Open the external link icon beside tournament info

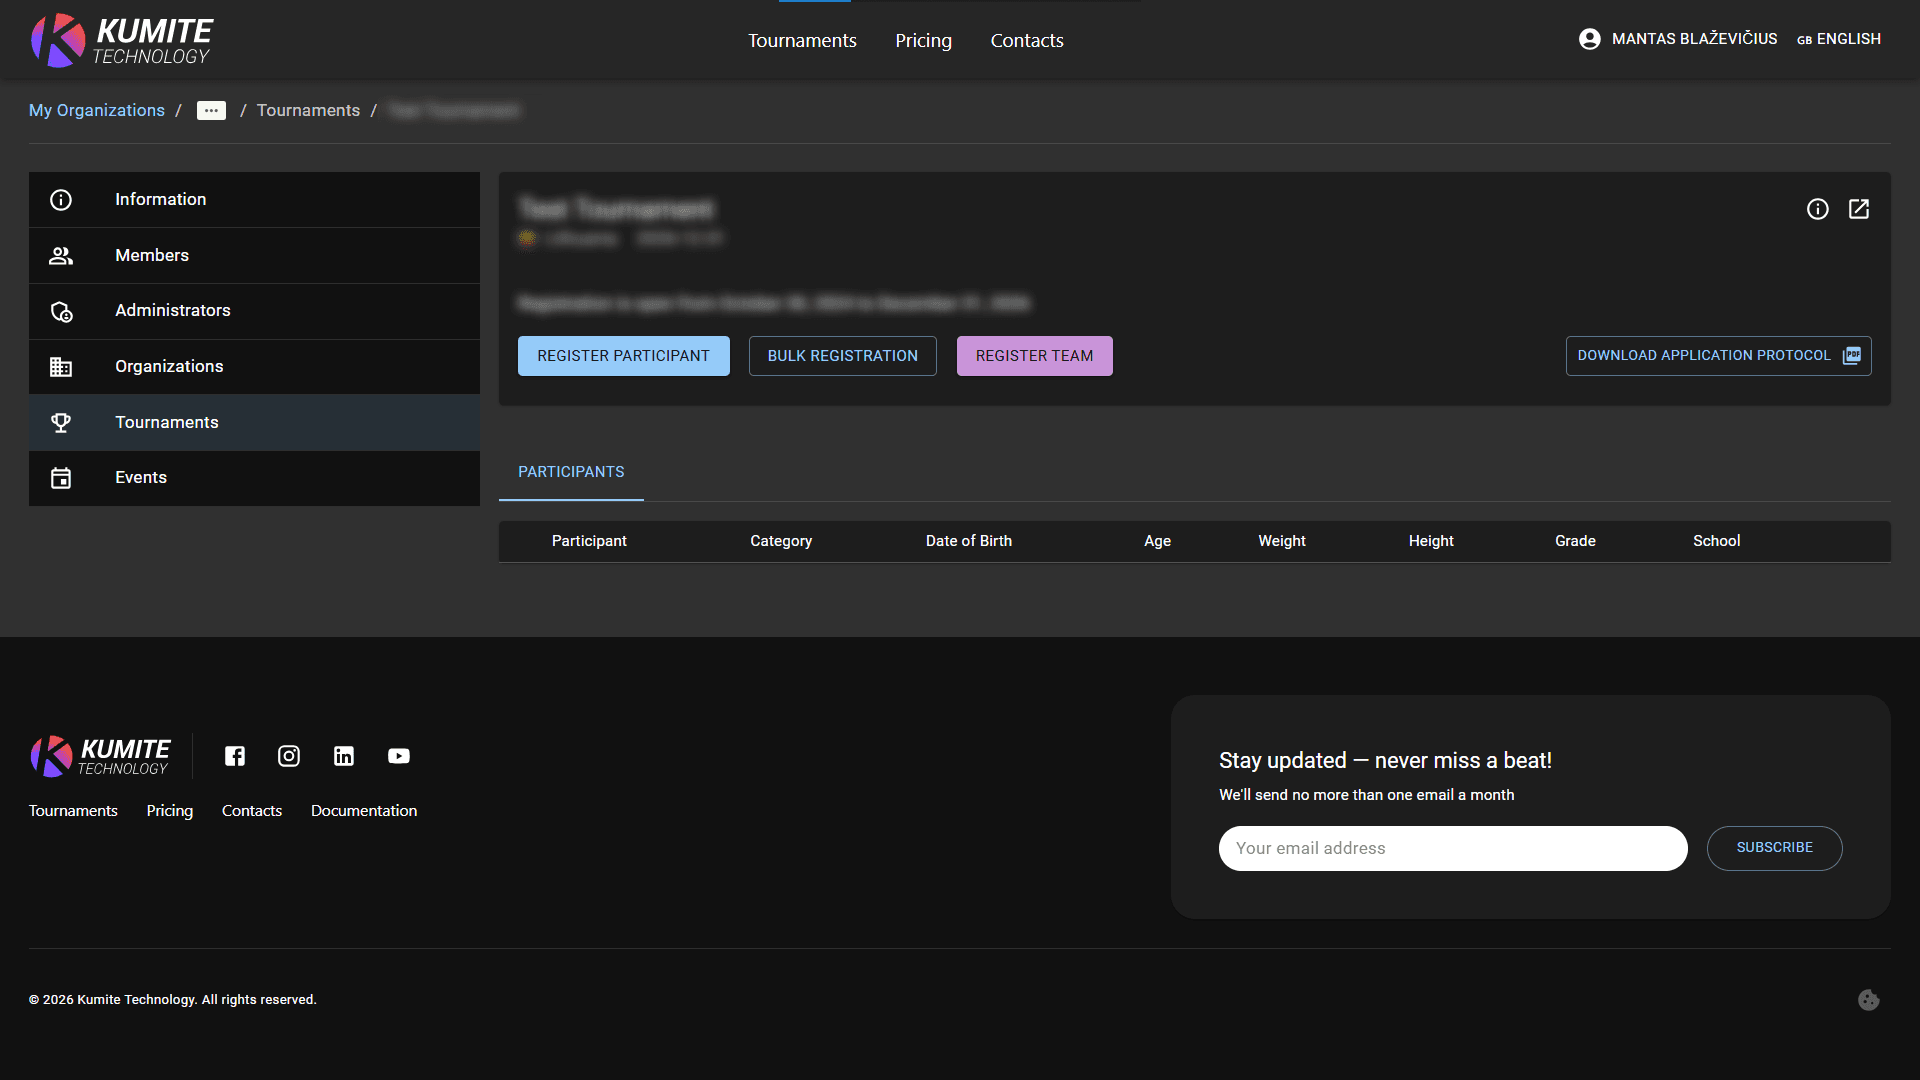(1860, 209)
